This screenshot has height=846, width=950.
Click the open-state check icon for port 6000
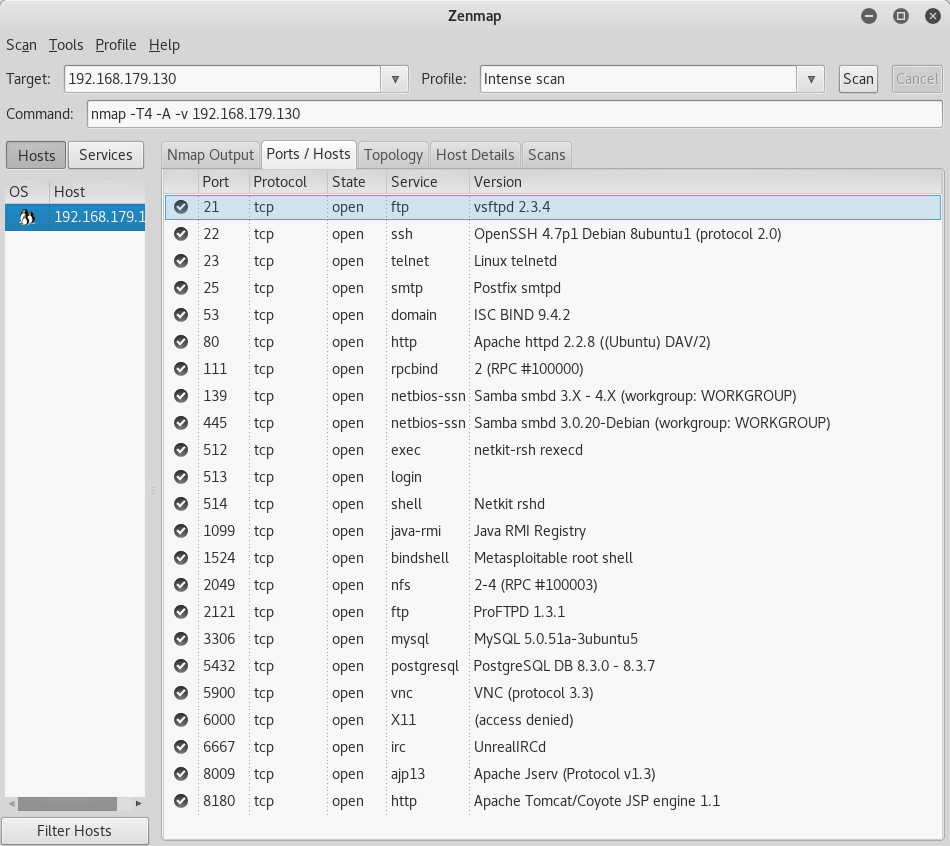click(x=181, y=719)
